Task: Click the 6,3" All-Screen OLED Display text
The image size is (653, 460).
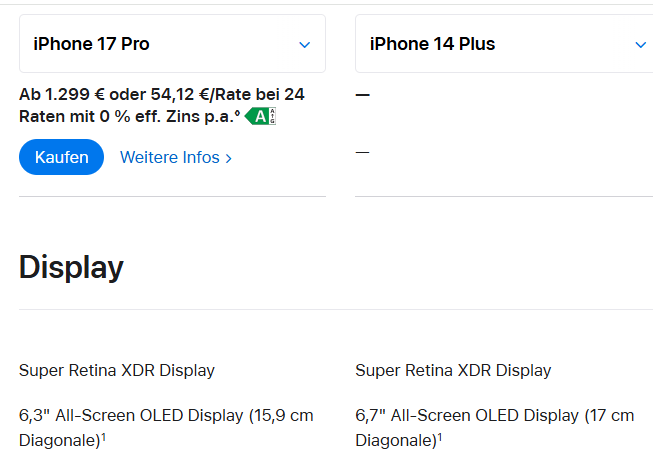Action: pos(132,415)
